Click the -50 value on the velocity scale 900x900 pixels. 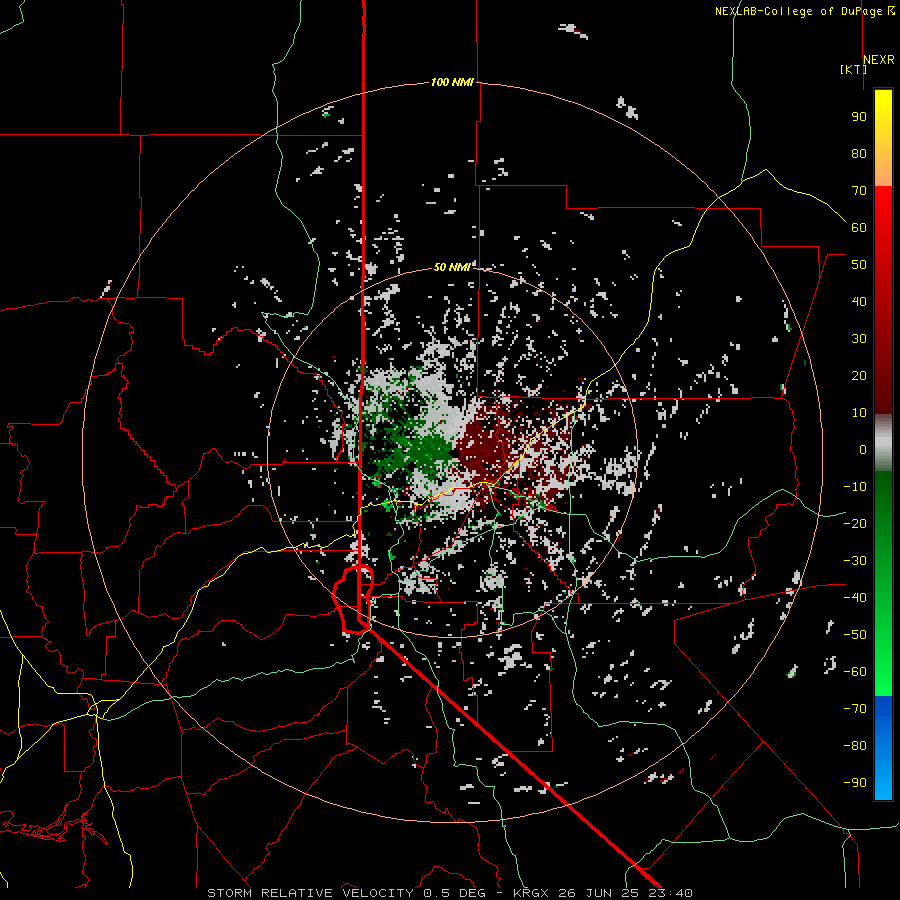tap(855, 635)
